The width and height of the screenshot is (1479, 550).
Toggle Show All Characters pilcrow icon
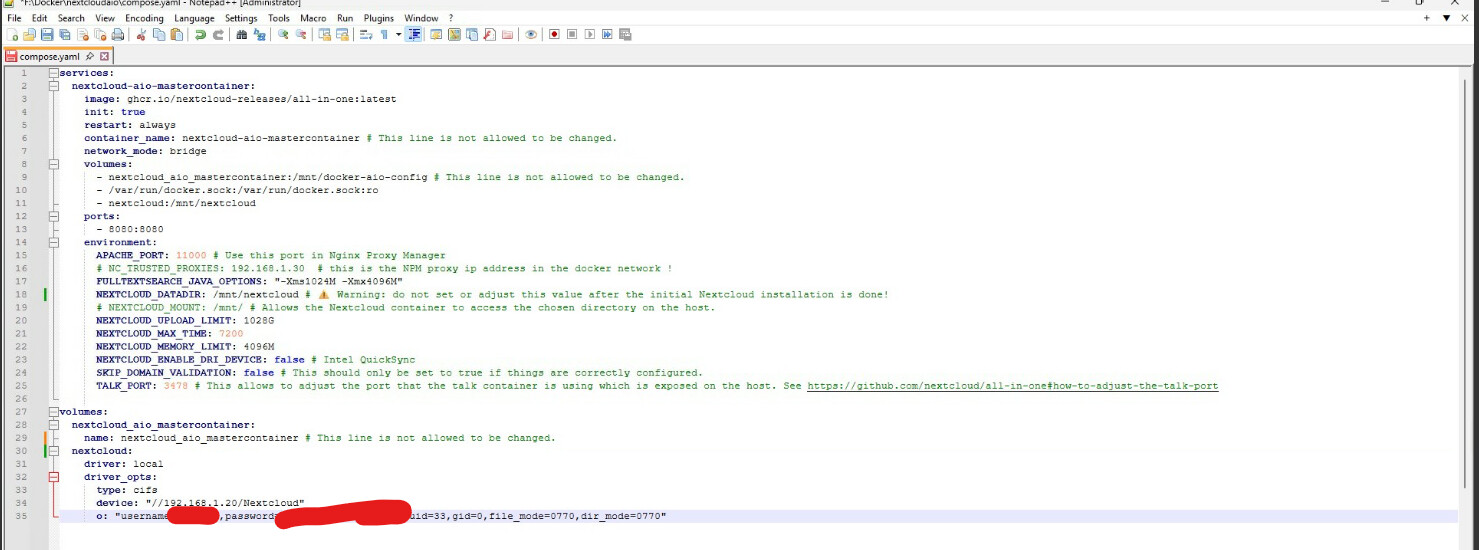pyautogui.click(x=383, y=35)
